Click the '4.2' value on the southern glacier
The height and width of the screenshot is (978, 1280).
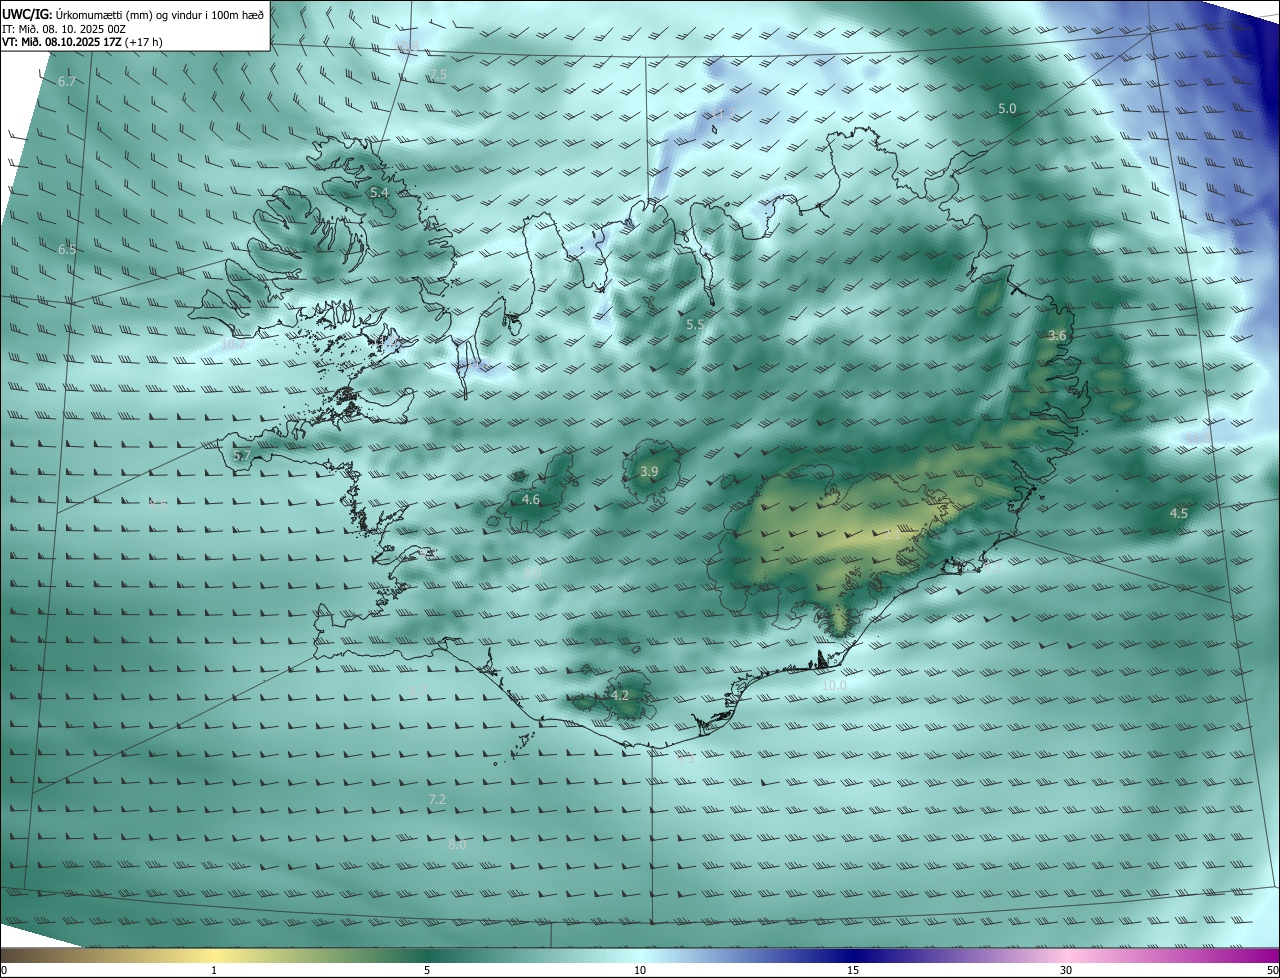click(x=620, y=695)
